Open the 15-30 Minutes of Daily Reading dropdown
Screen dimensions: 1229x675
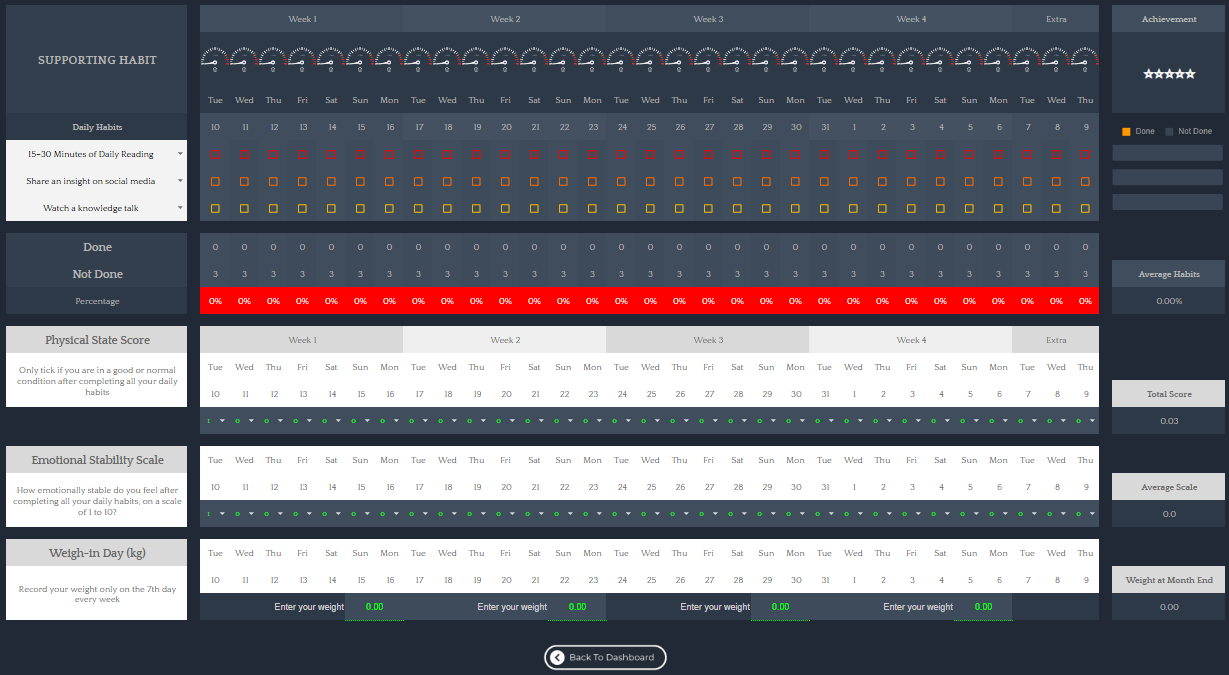point(180,154)
